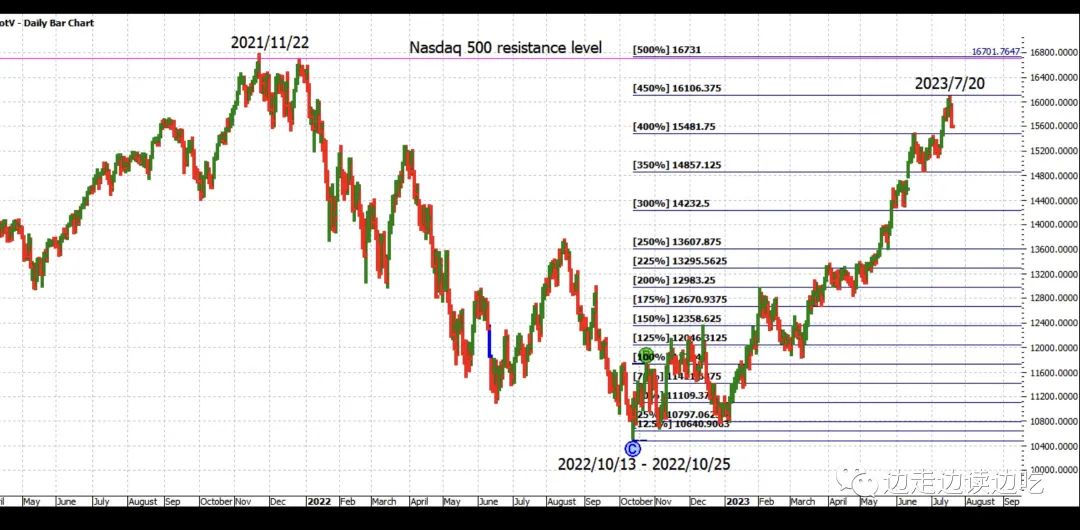Screen dimensions: 1080x530
Task: Click the "11200.0000" price axis value
Action: coord(1054,397)
